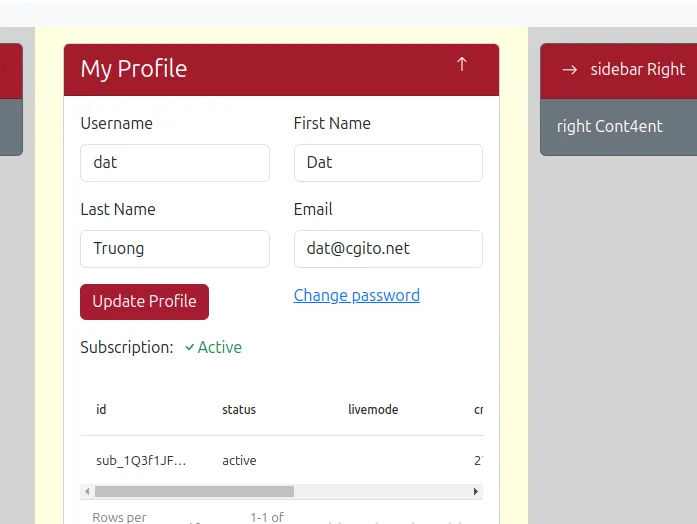The height and width of the screenshot is (524, 697).
Task: Sort table by status column header
Action: click(x=239, y=410)
